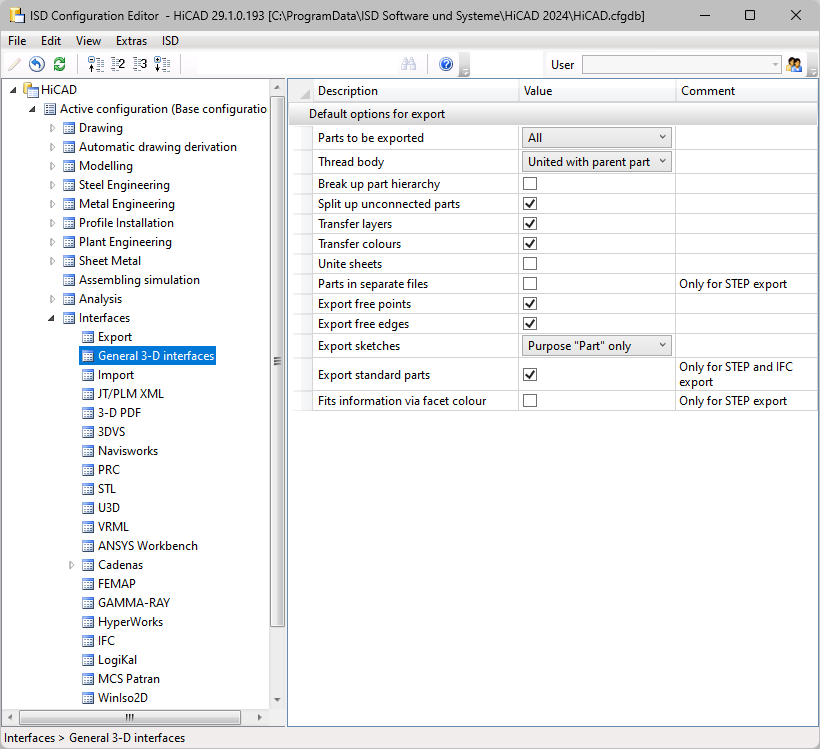The width and height of the screenshot is (820, 749).
Task: Select the GAMMA-RAY tree item
Action: pyautogui.click(x=134, y=603)
